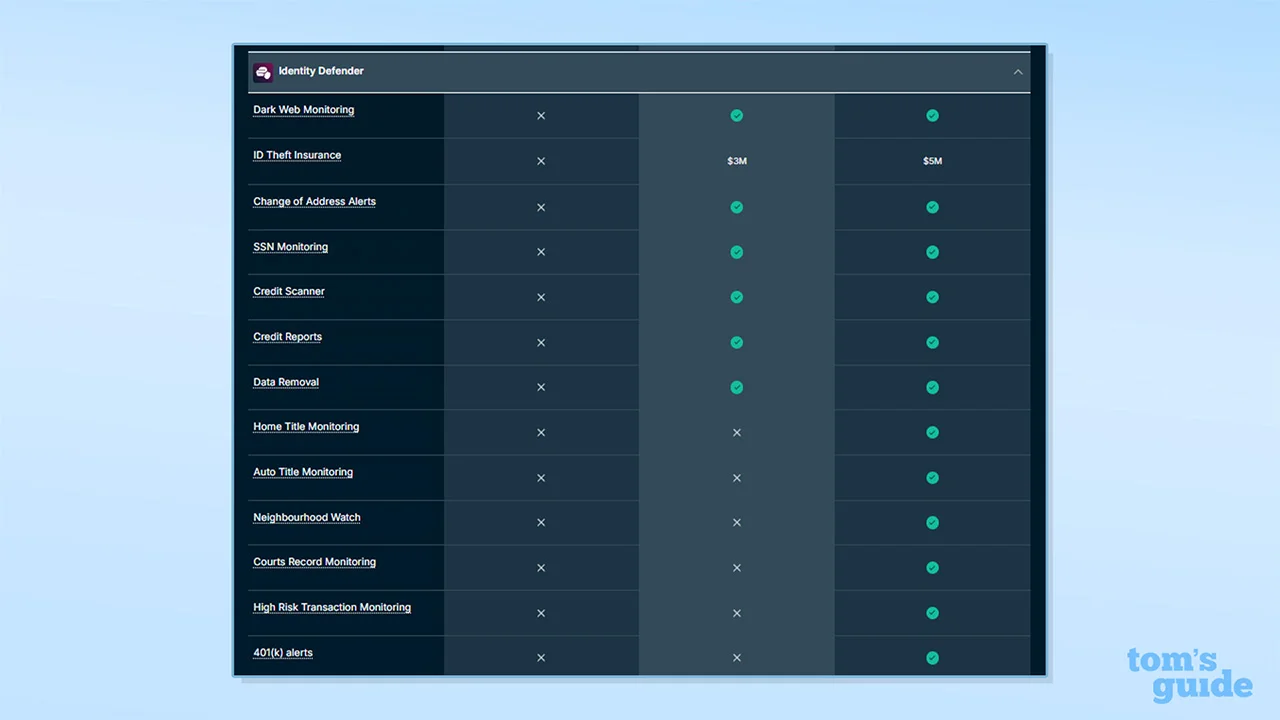Open the Courts Record Monitoring link

tap(314, 562)
